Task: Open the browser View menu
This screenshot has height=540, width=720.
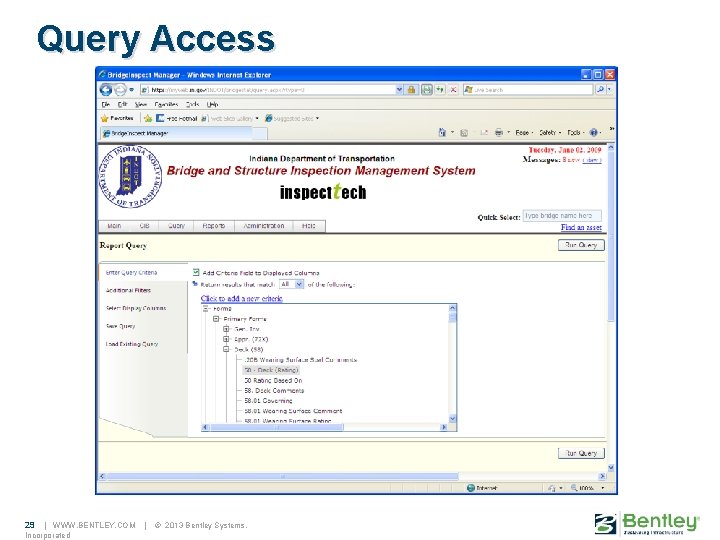Action: pos(141,105)
